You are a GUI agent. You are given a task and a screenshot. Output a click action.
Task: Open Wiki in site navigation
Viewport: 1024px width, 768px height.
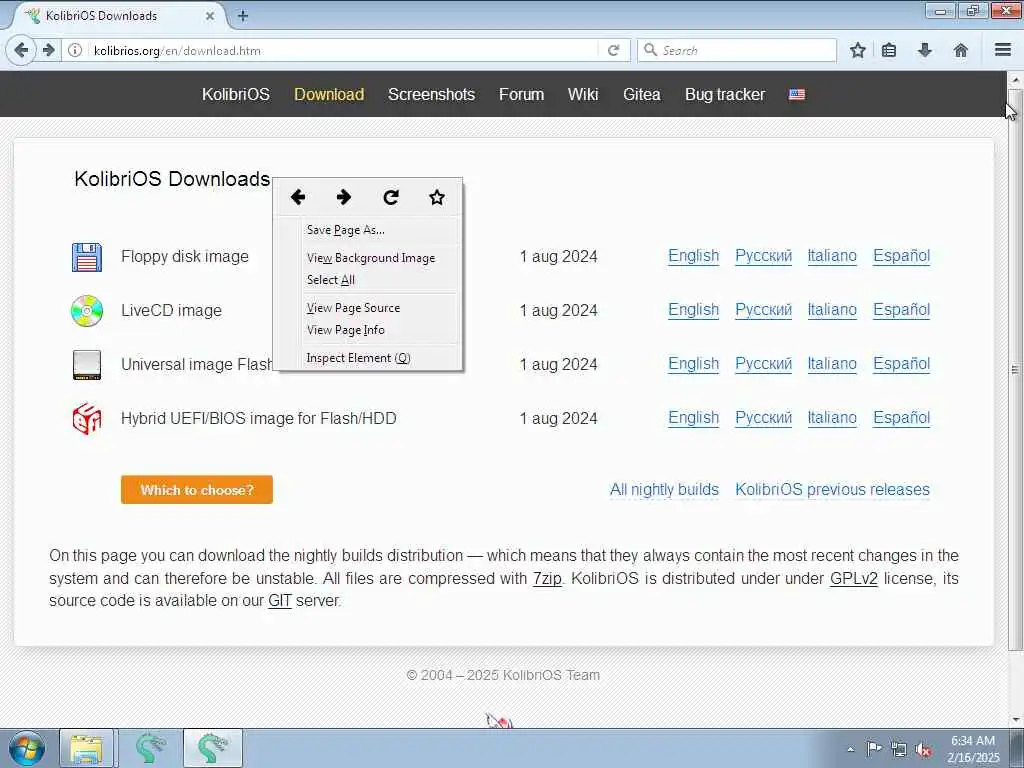(x=583, y=95)
